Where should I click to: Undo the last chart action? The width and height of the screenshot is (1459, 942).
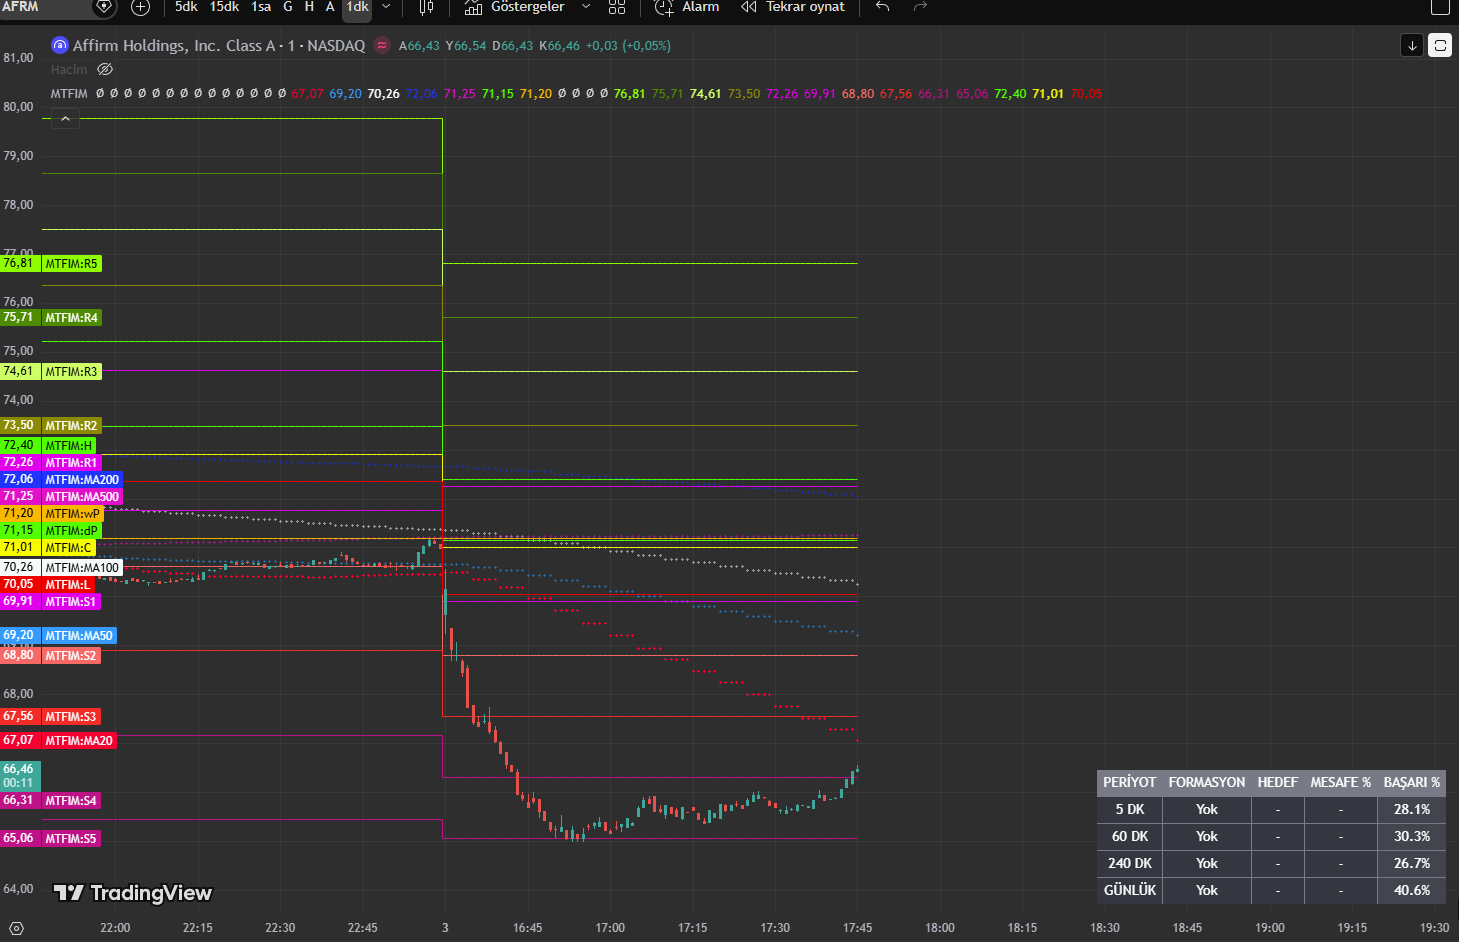(882, 7)
